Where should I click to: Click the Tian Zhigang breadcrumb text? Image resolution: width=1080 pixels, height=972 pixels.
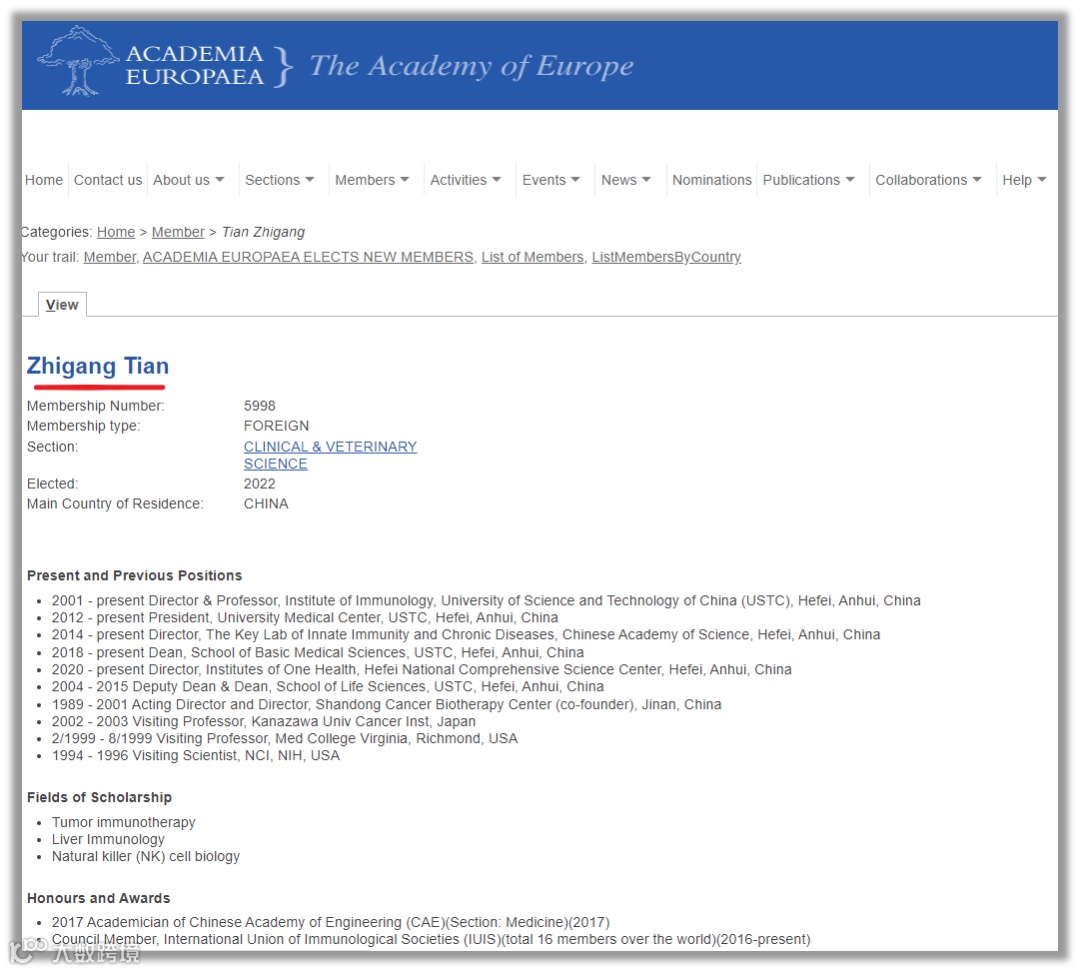263,232
